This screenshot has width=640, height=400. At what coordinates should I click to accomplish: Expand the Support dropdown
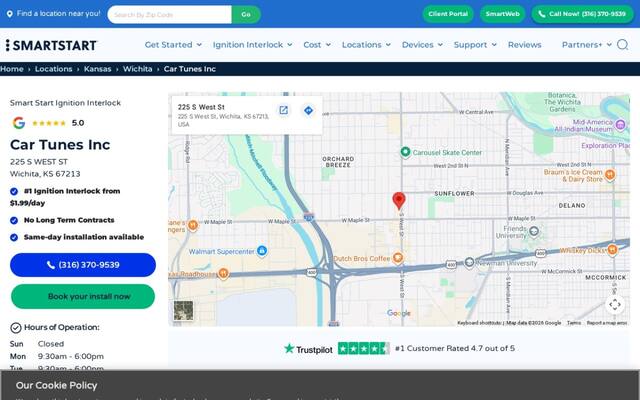click(475, 45)
